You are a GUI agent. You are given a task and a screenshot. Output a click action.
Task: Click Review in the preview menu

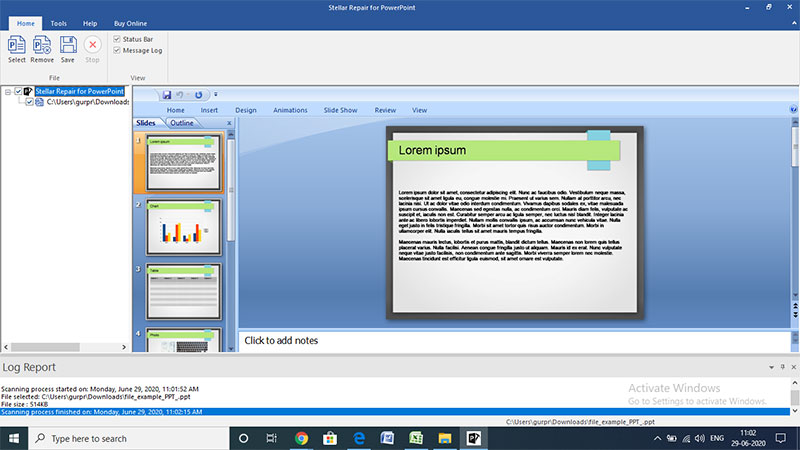click(385, 110)
